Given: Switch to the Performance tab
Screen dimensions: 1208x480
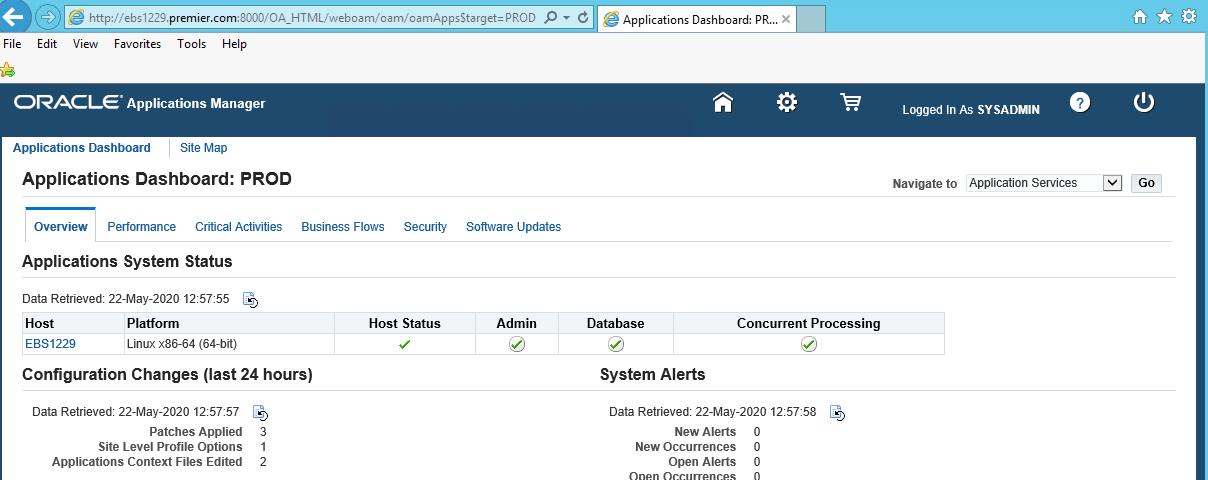Looking at the screenshot, I should [x=141, y=227].
